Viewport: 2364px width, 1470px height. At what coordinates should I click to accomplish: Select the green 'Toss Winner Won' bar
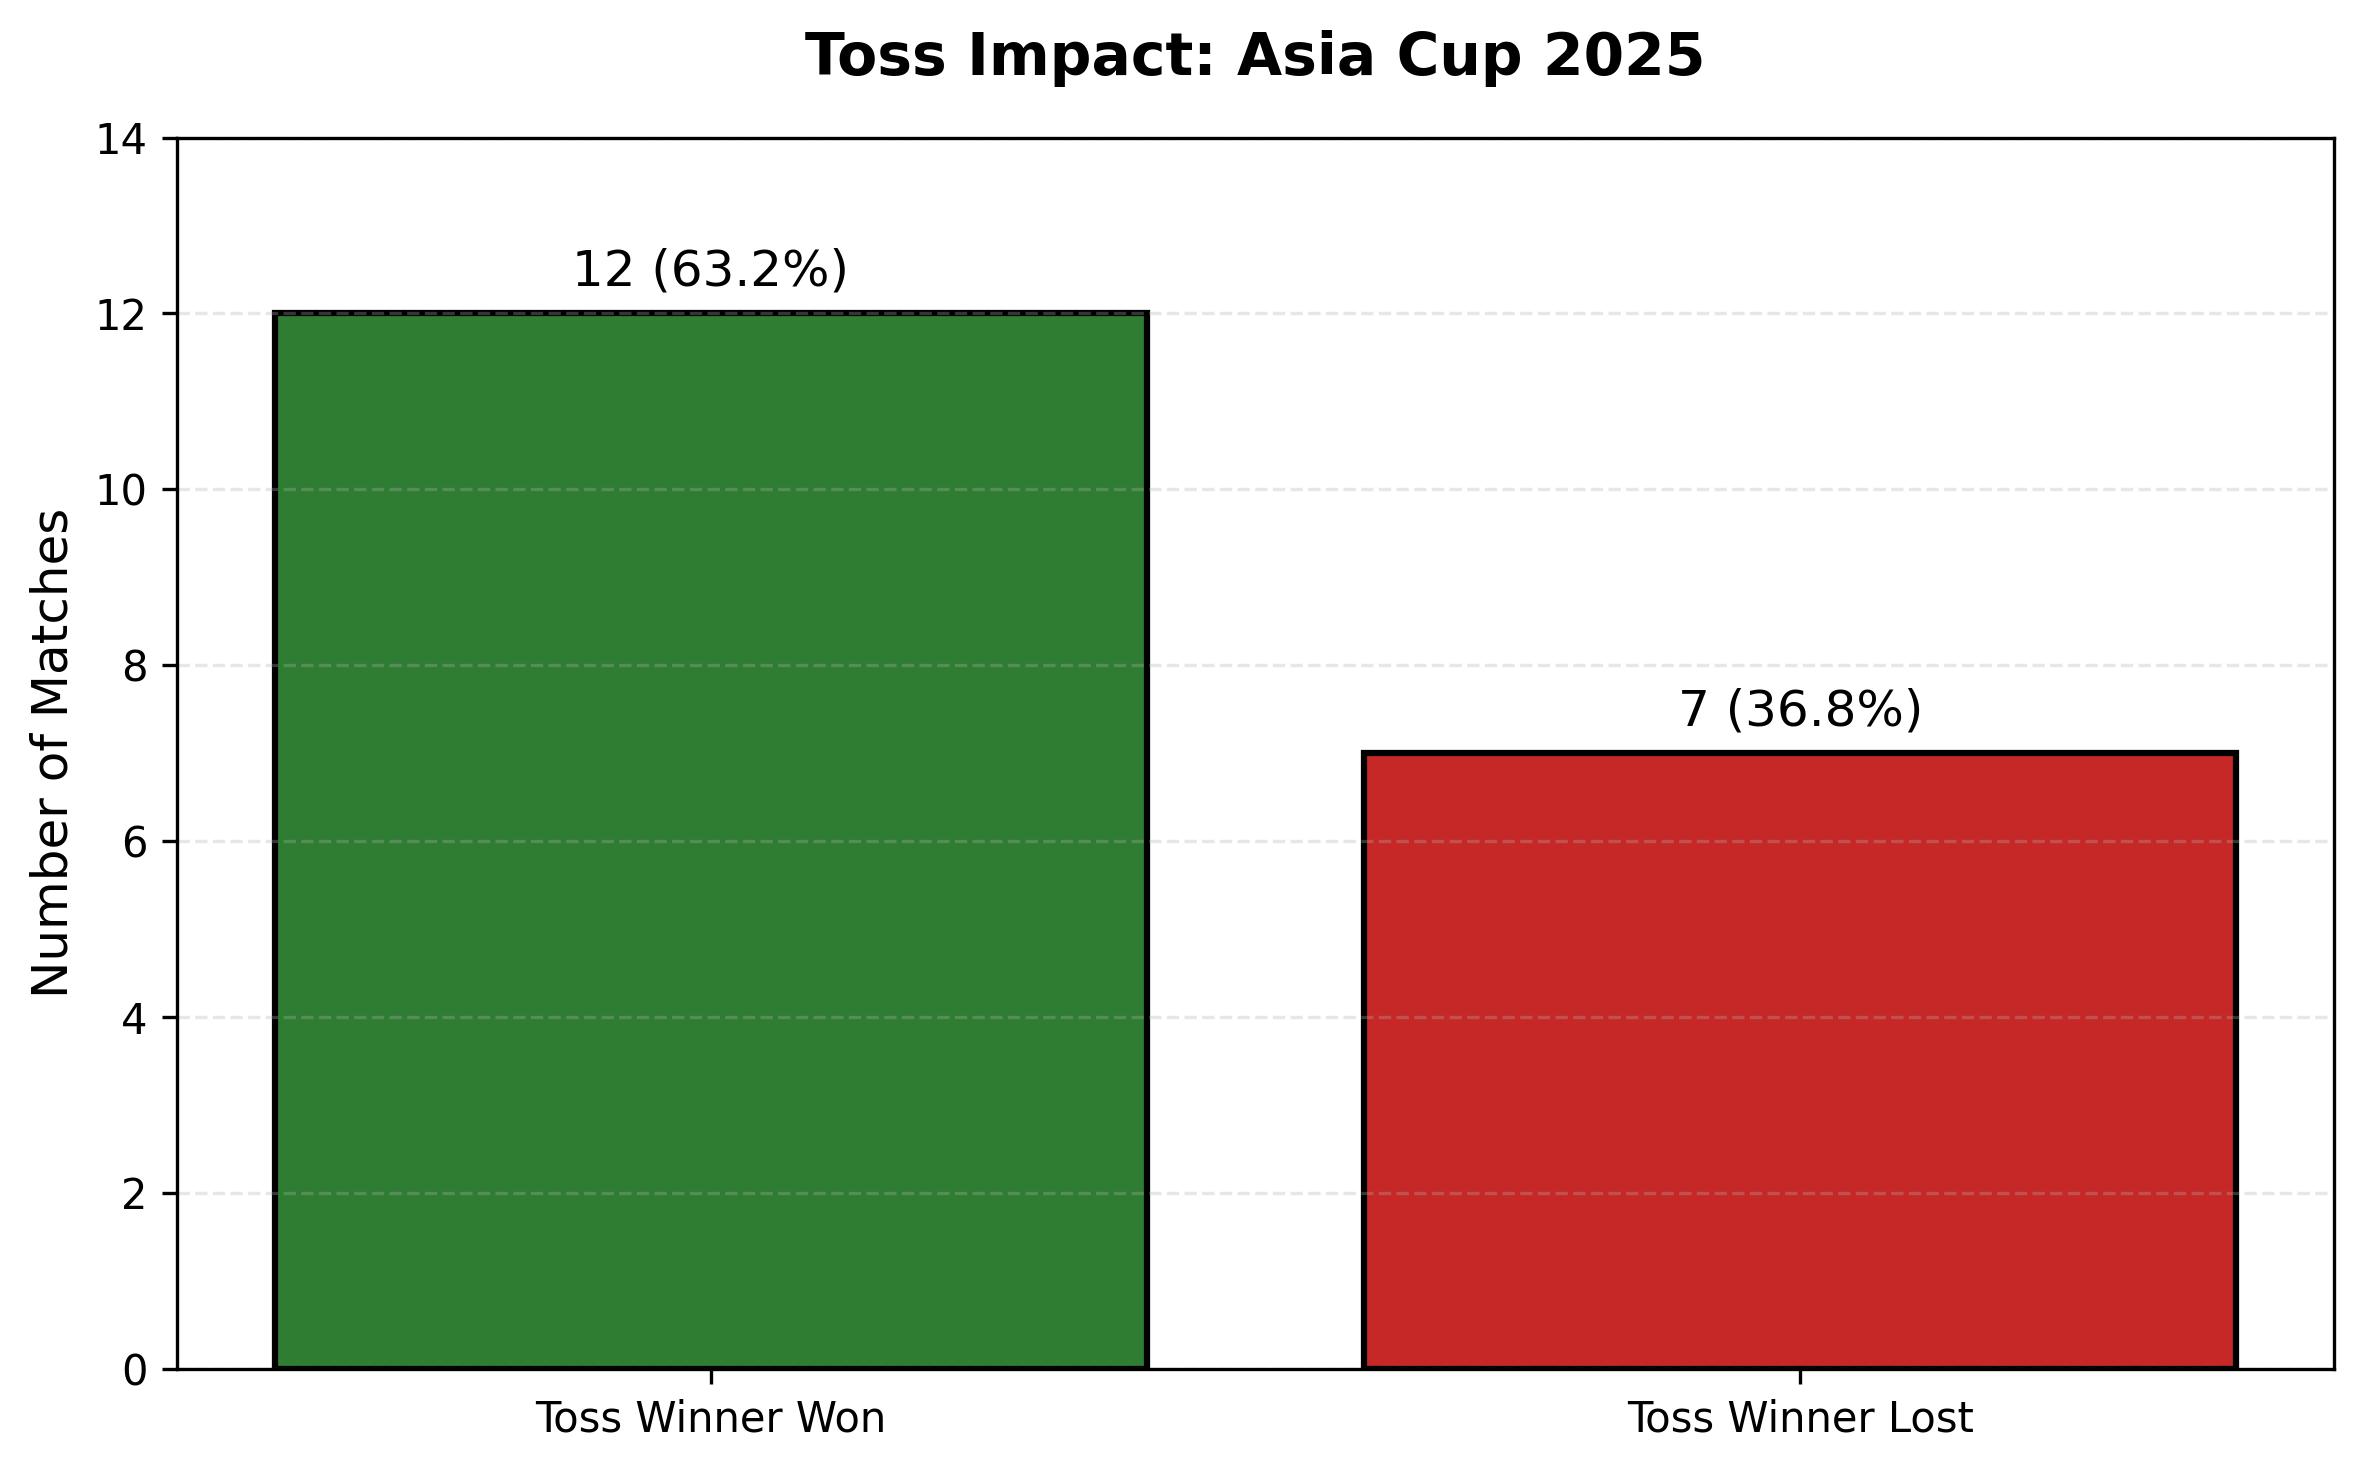710,840
